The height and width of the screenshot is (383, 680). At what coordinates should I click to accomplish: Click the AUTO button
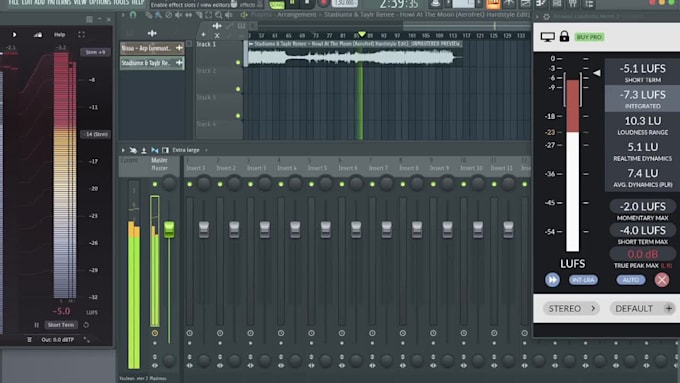tap(631, 280)
